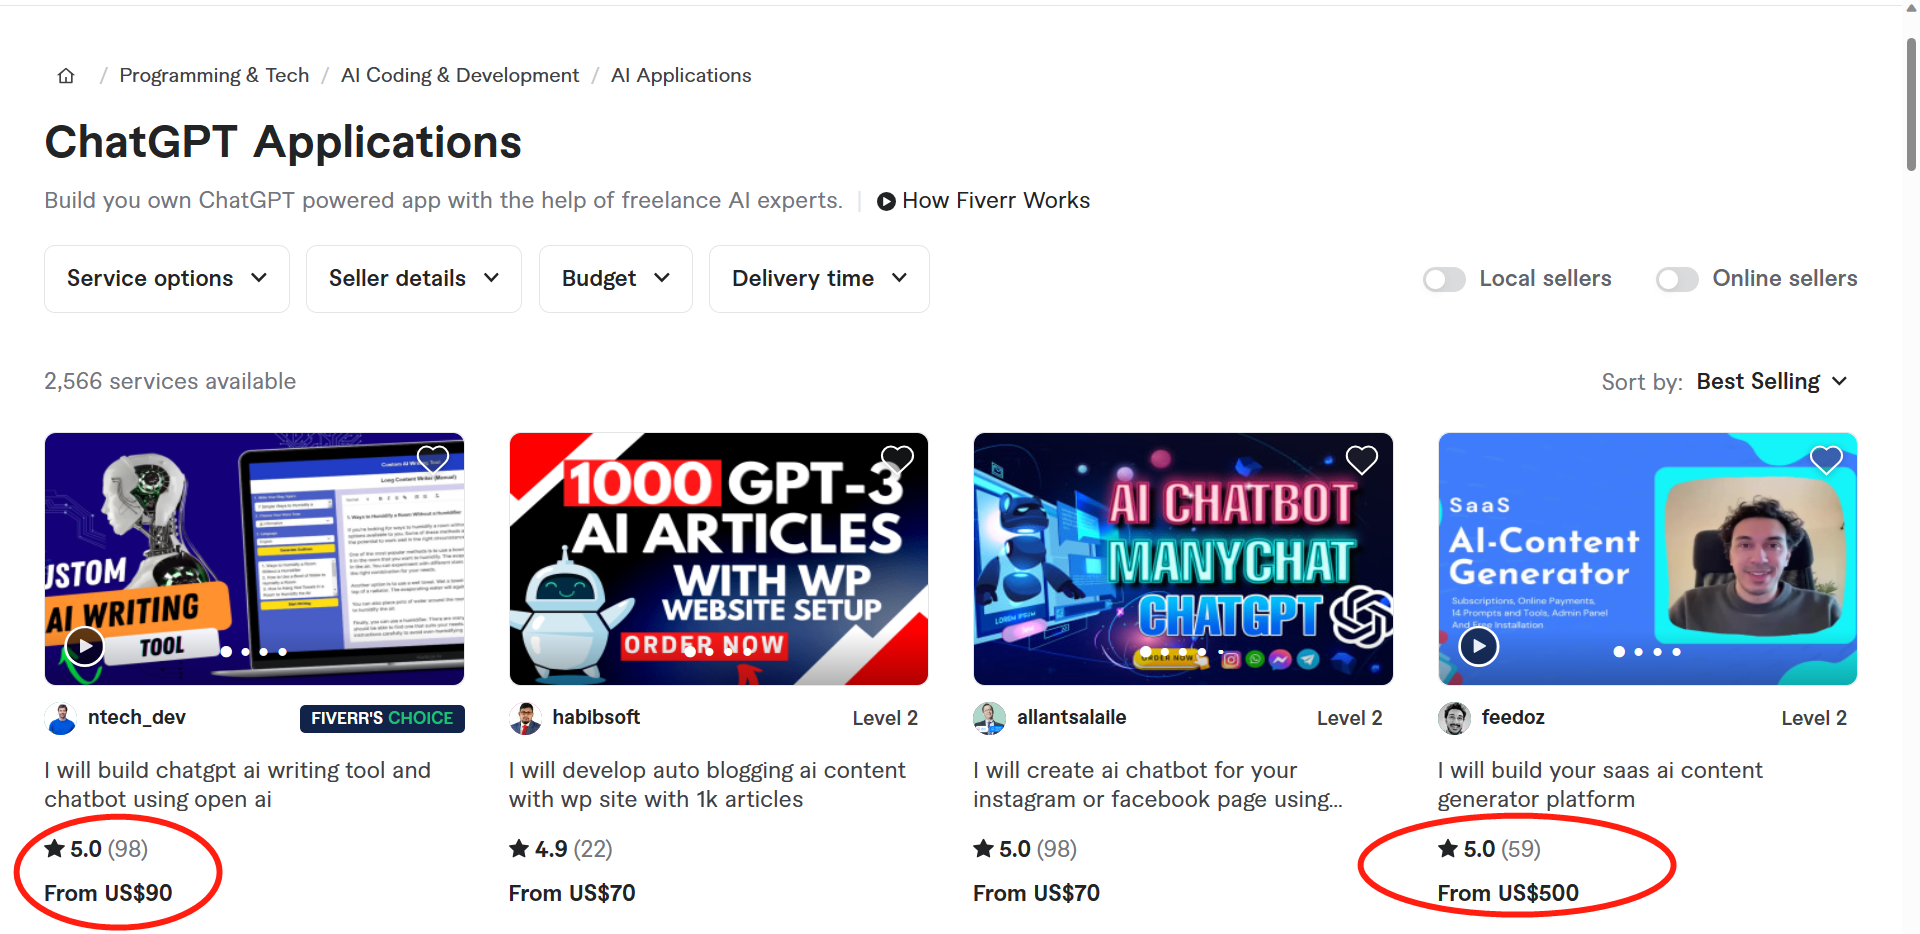Open ntech_dev's profile avatar
The image size is (1920, 934).
[x=62, y=718]
